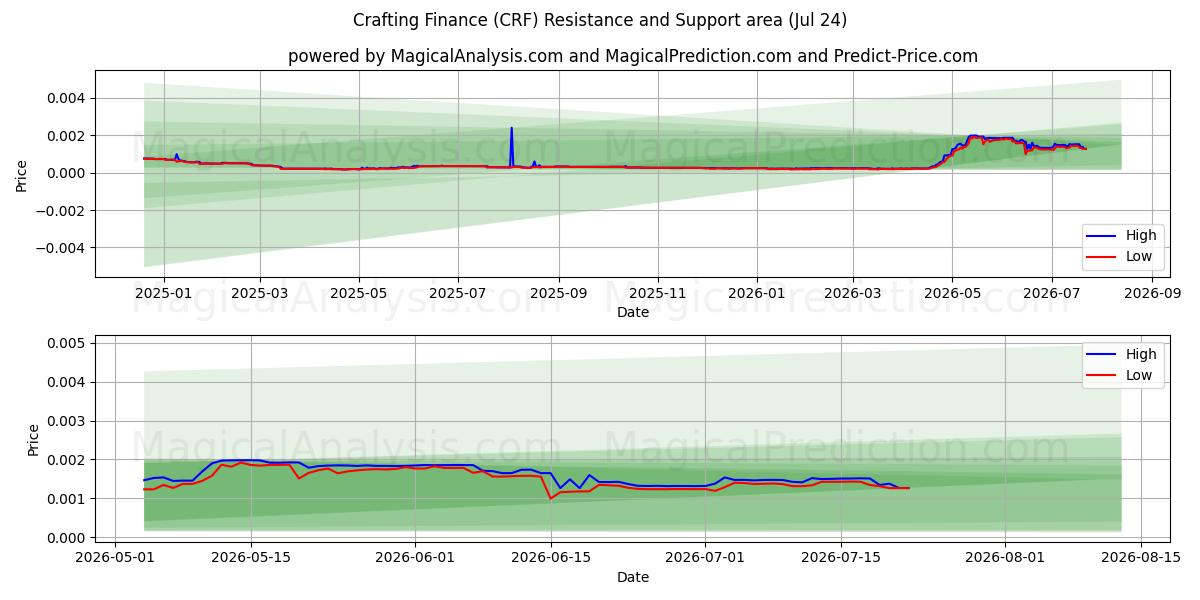The image size is (1200, 600).
Task: Click the '2026-07-01' x-axis label in lower chart
Action: coord(705,558)
